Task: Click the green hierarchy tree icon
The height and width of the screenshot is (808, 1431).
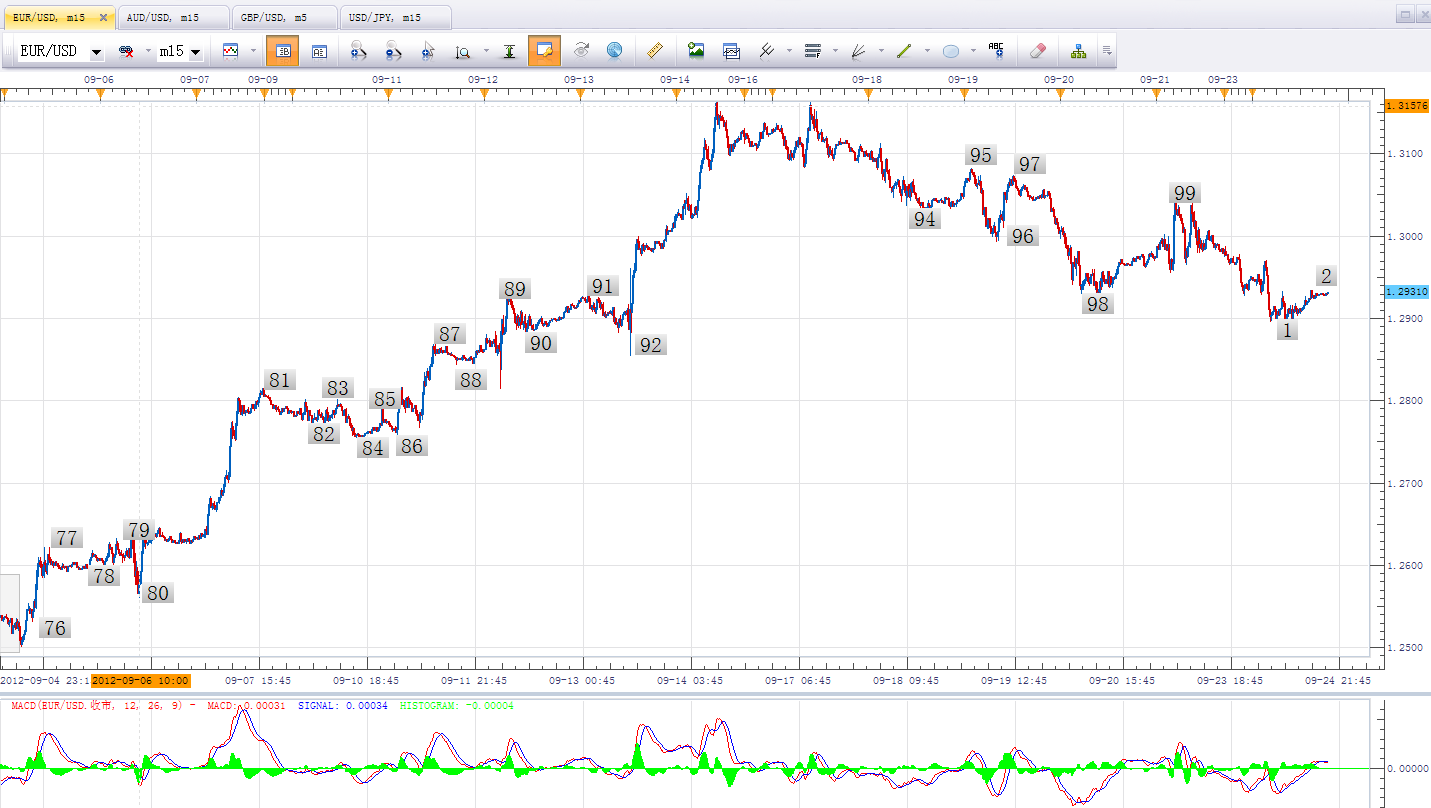Action: [x=1079, y=51]
